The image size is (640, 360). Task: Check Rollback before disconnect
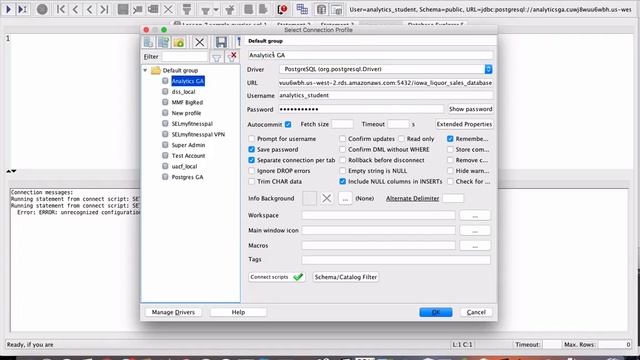[342, 160]
